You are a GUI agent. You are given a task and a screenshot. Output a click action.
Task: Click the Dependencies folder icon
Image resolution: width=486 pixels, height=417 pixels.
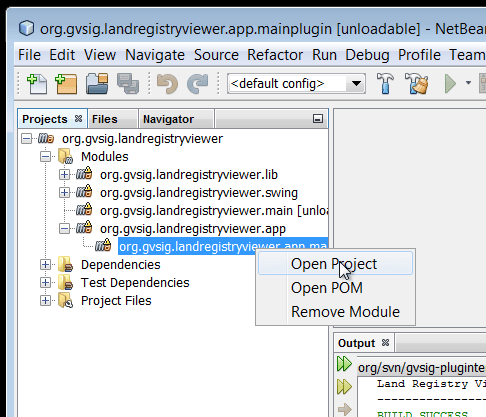(65, 264)
